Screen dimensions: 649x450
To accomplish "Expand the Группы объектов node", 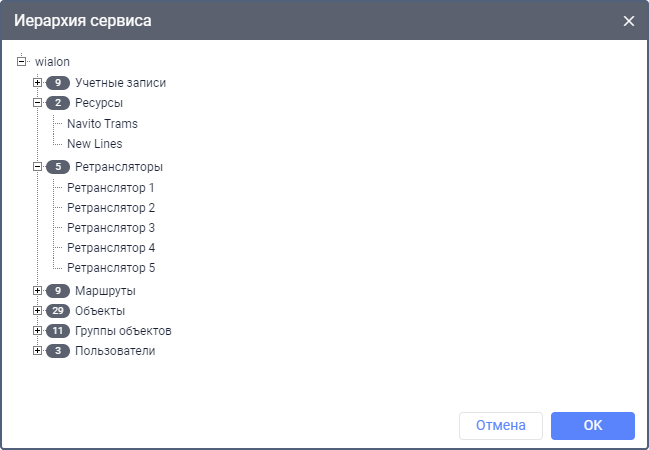I will 37,330.
